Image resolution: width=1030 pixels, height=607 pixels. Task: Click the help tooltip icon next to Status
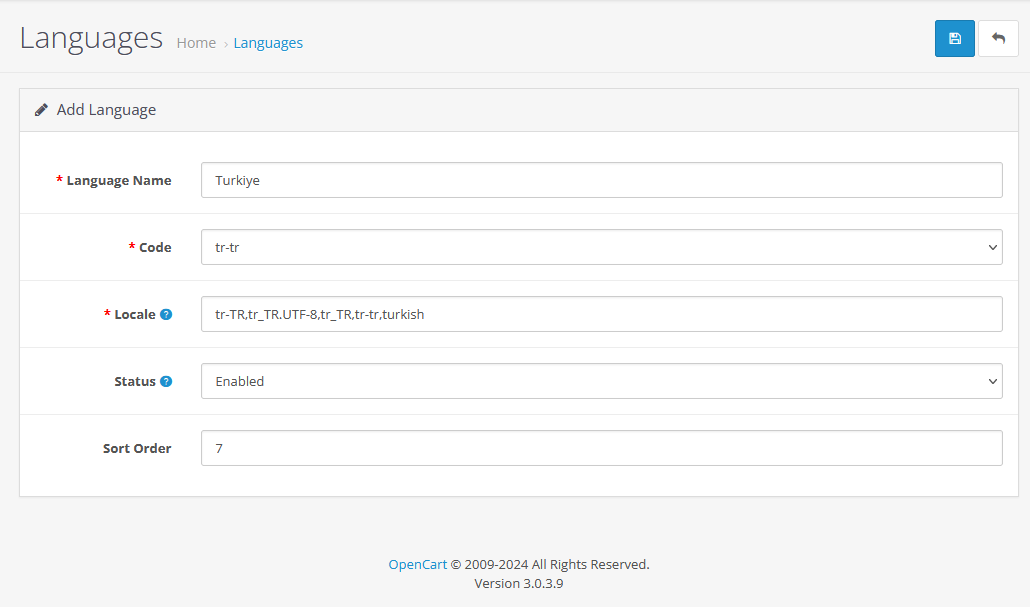tap(166, 381)
